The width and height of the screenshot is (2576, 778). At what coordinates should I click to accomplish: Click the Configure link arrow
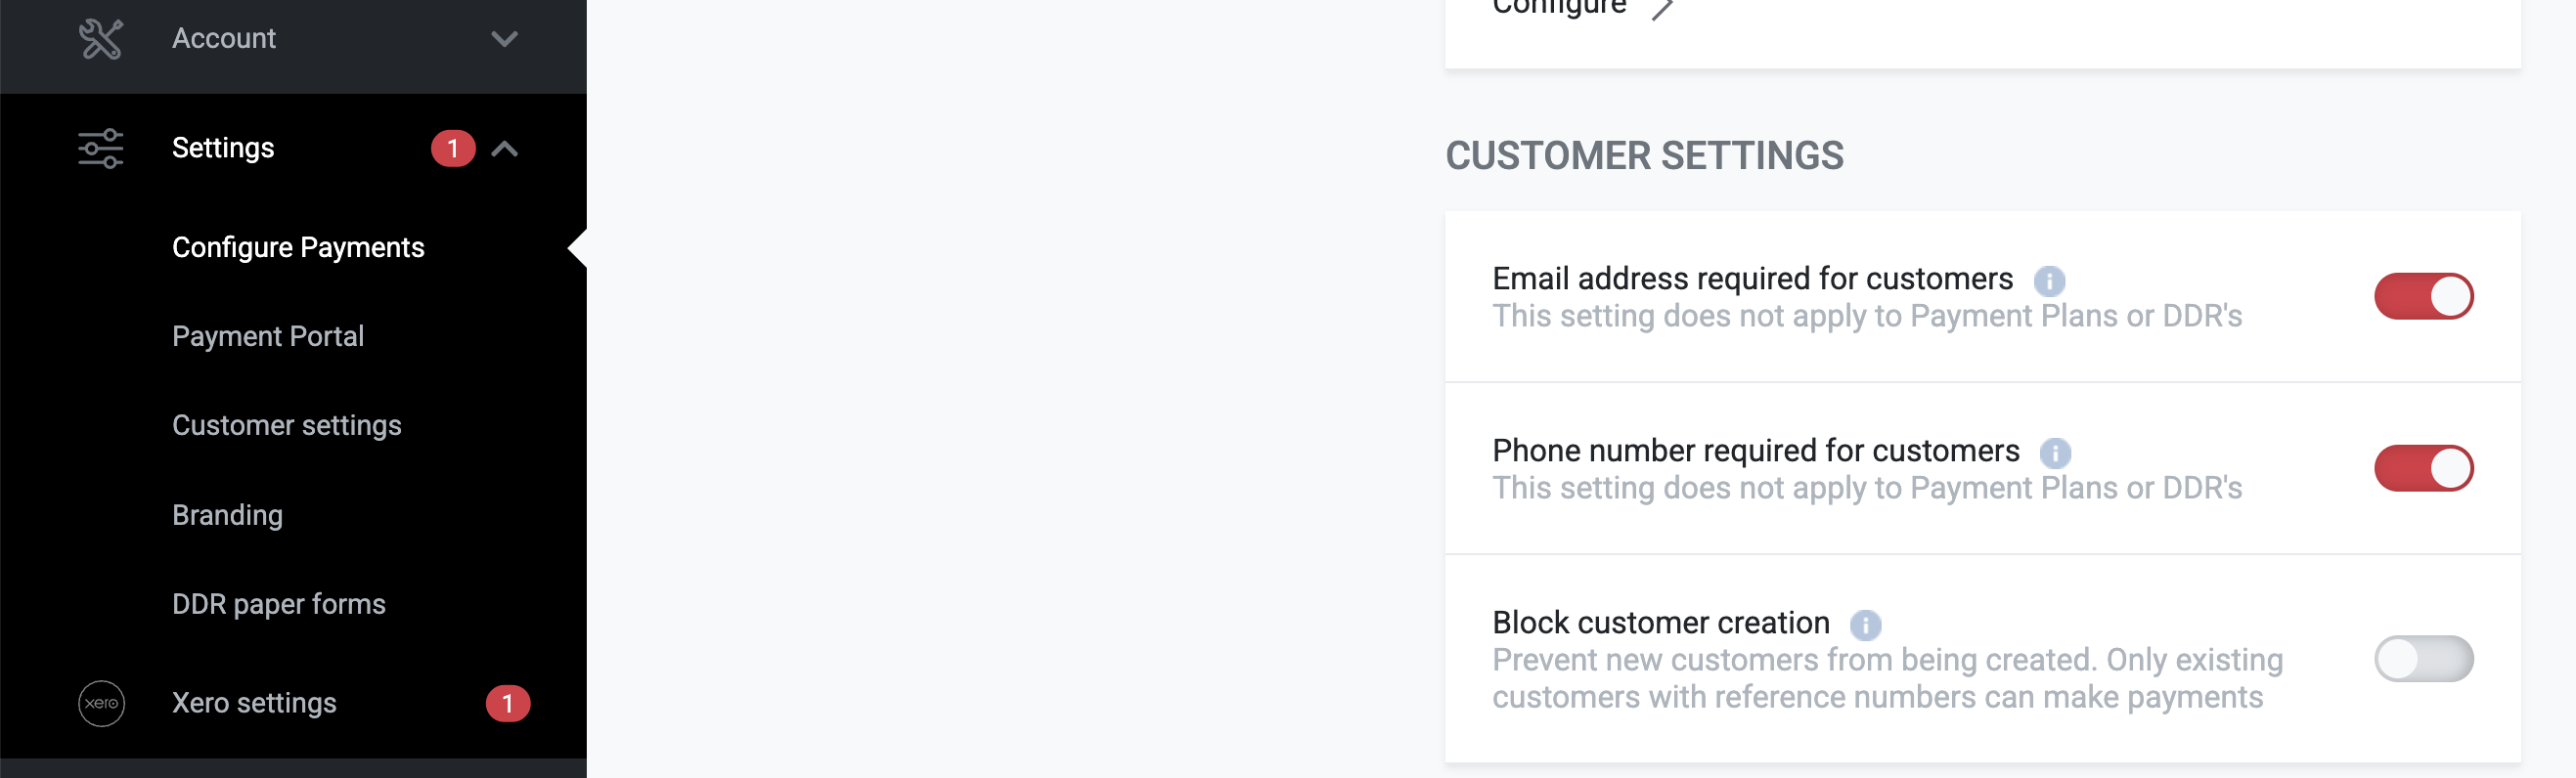click(1661, 10)
